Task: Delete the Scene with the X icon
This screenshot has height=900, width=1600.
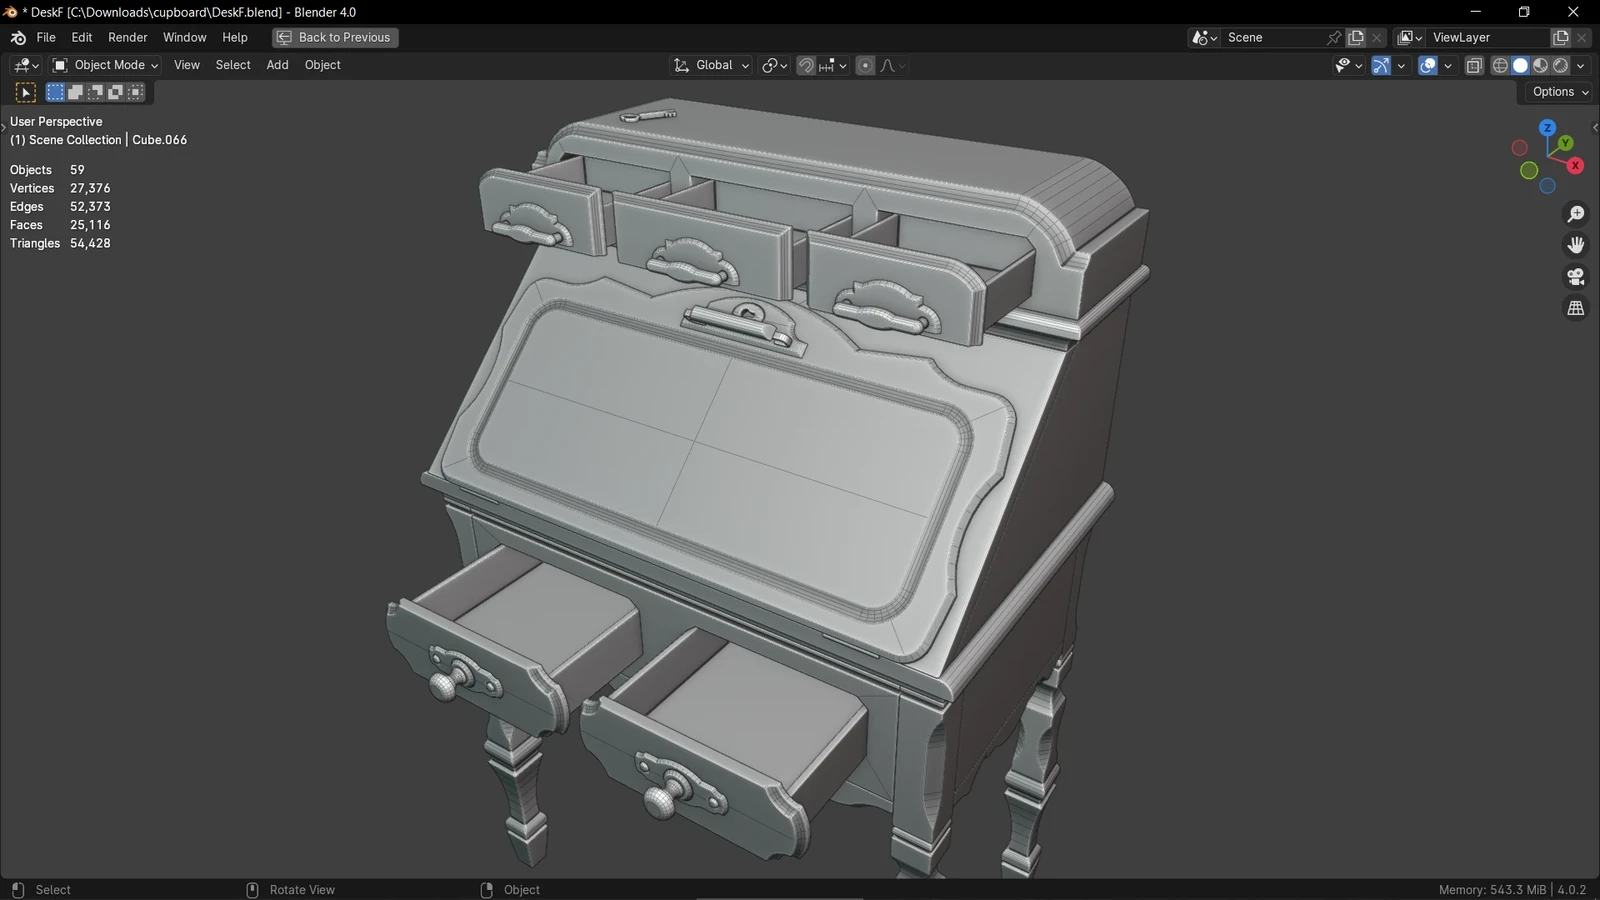Action: [1377, 38]
